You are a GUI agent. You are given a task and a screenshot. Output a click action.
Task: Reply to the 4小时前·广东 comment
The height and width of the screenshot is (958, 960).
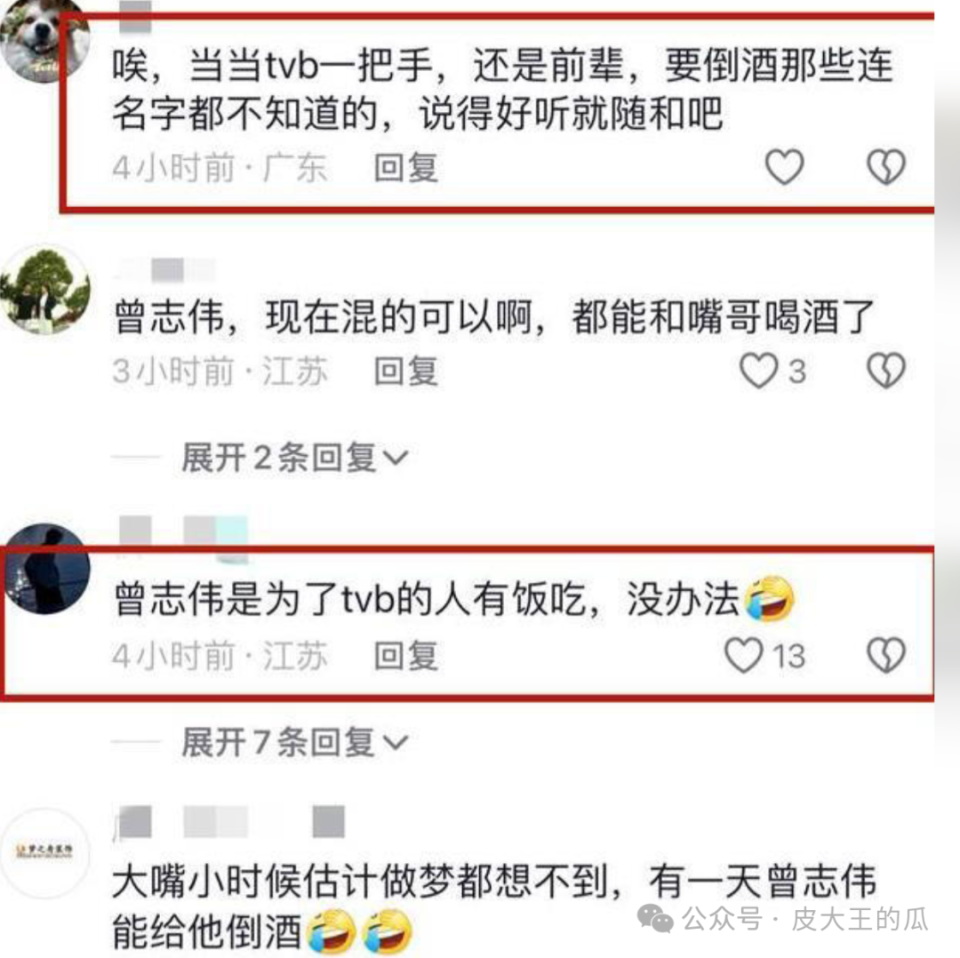[x=406, y=167]
